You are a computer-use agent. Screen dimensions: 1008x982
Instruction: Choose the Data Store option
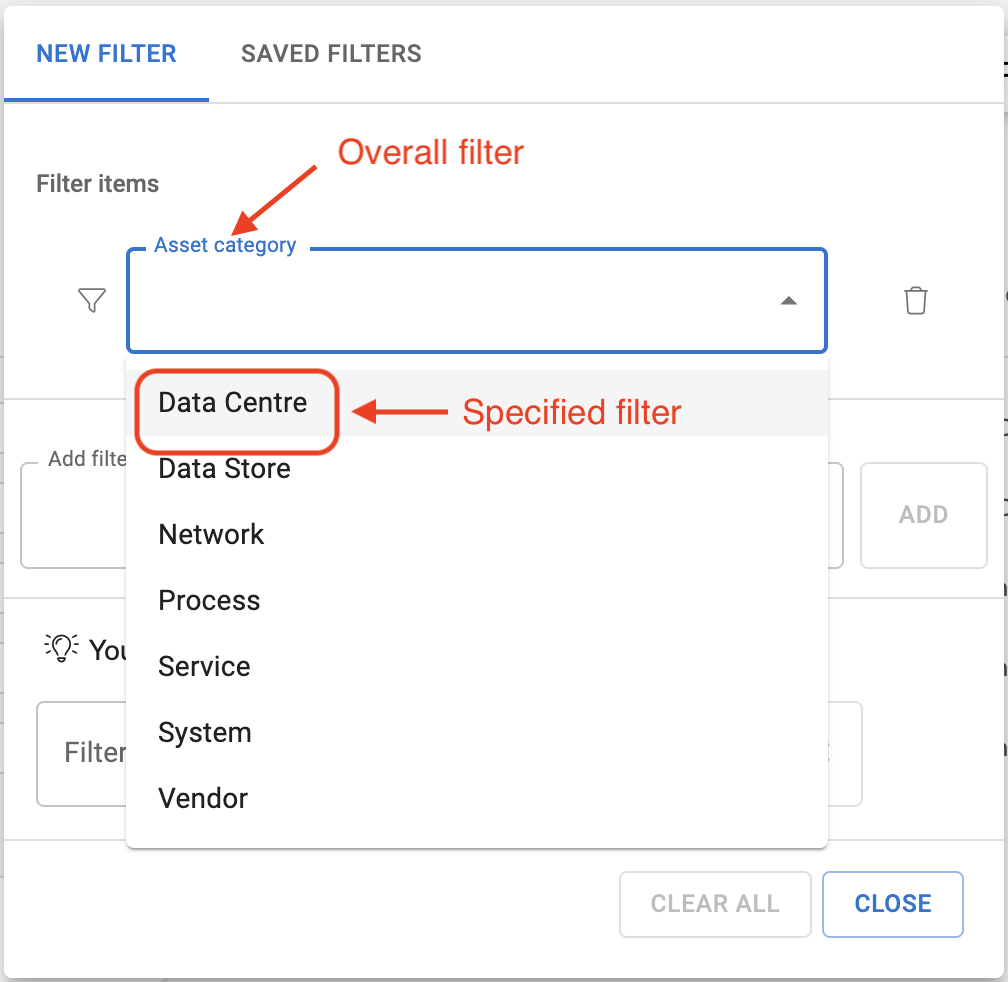[x=224, y=468]
